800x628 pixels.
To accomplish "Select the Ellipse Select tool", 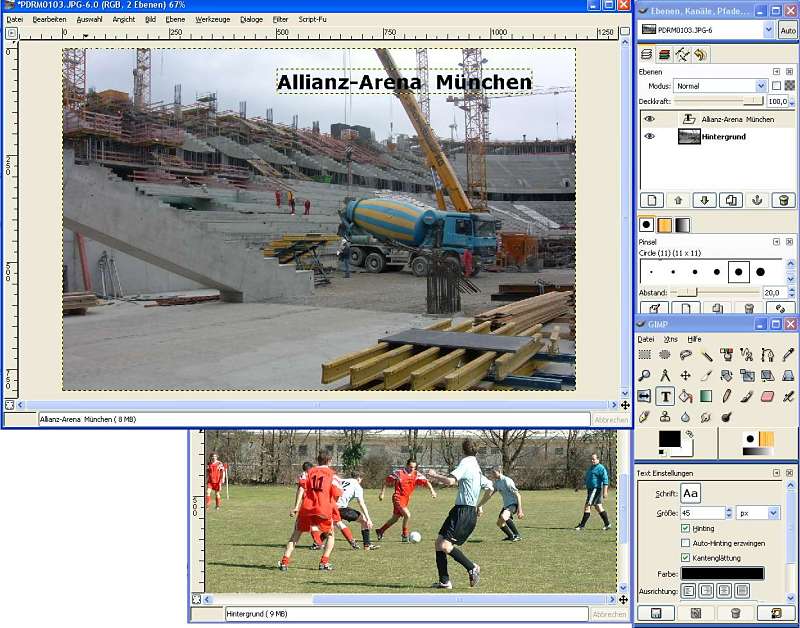I will tap(665, 355).
